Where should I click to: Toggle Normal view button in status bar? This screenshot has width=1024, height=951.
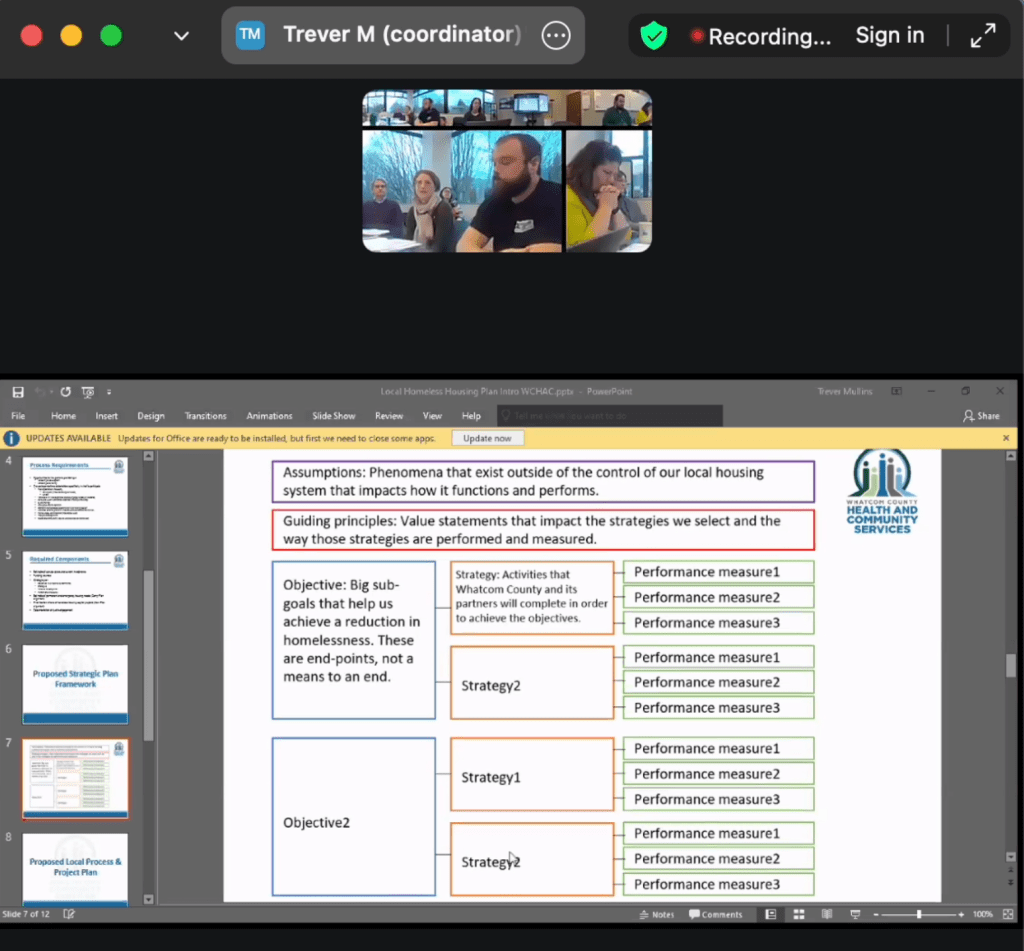pyautogui.click(x=771, y=914)
